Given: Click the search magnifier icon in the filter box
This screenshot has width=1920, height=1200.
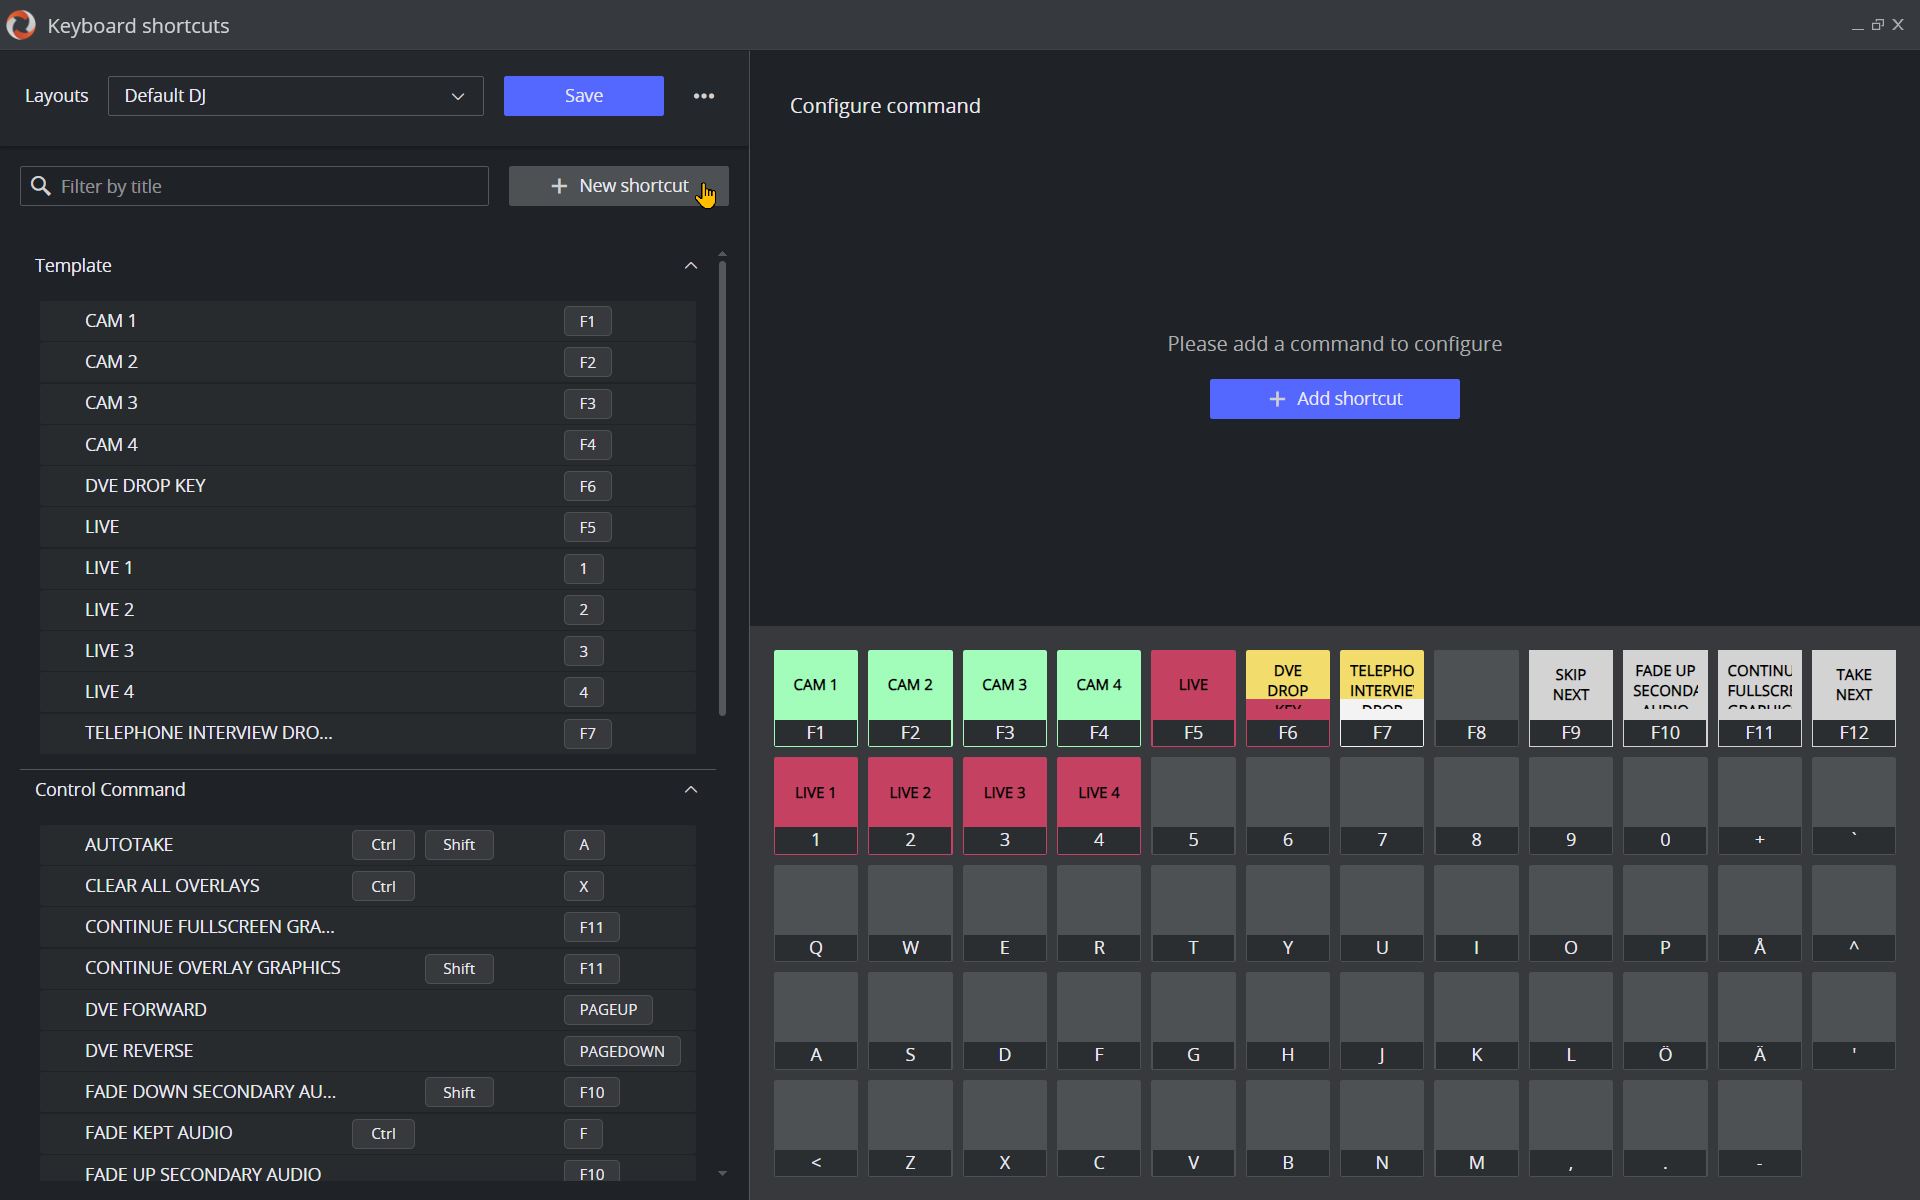Looking at the screenshot, I should coord(41,186).
